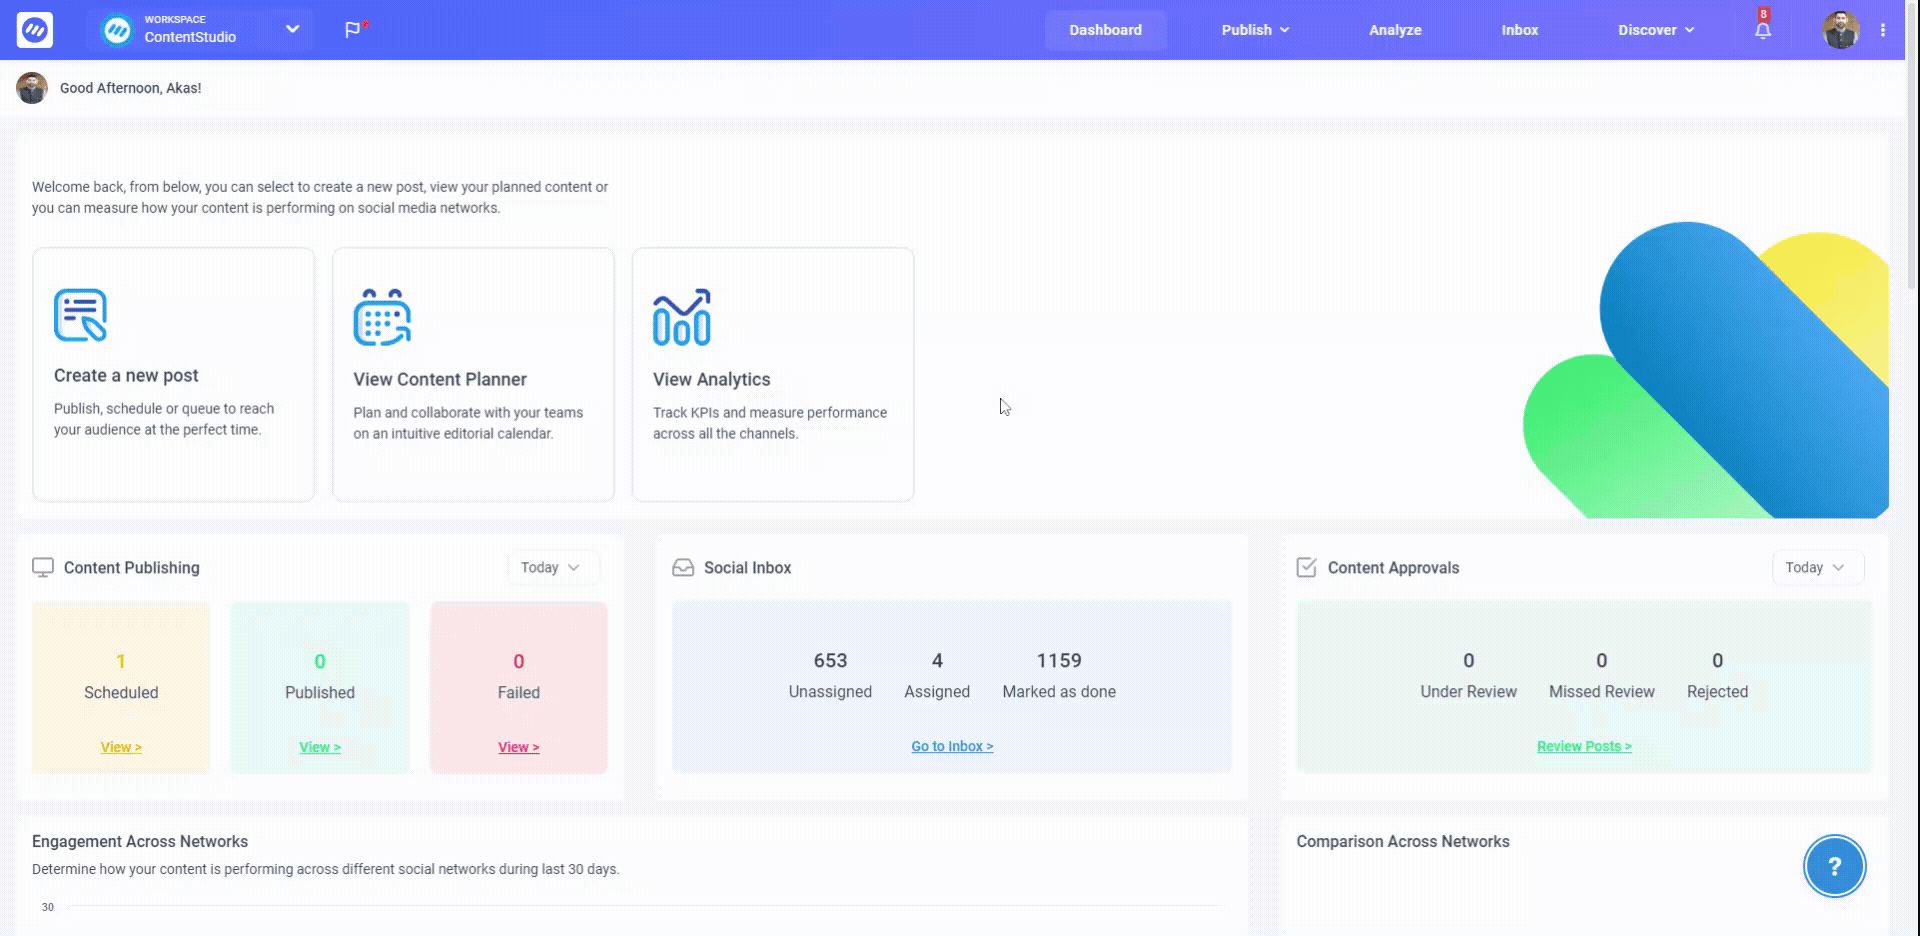Image resolution: width=1920 pixels, height=936 pixels.
Task: Click the 4 Assigned count
Action: [937, 660]
